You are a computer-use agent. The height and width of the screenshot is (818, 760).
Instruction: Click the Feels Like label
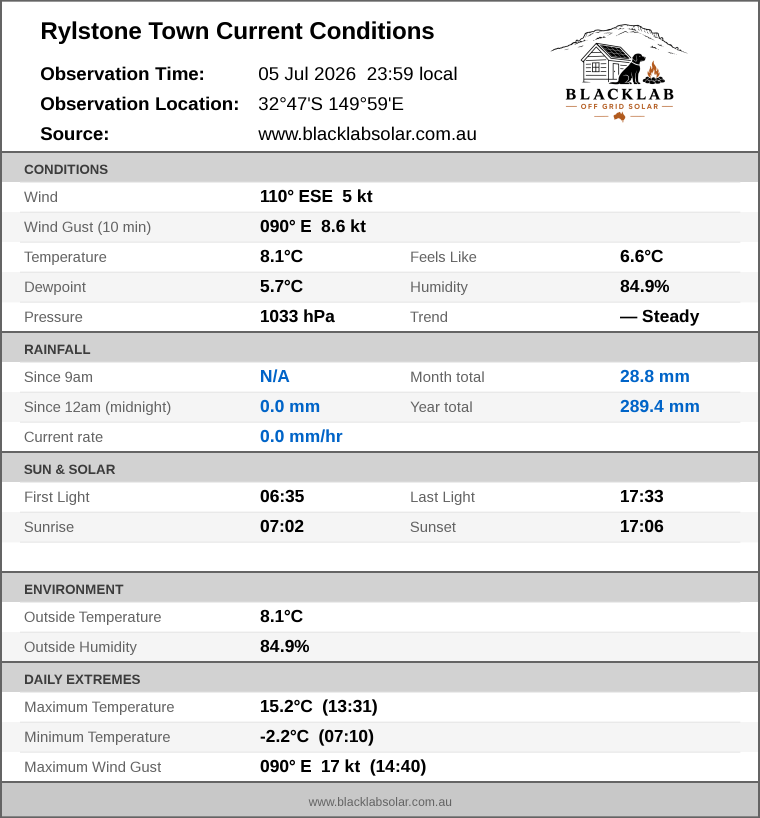(x=443, y=257)
